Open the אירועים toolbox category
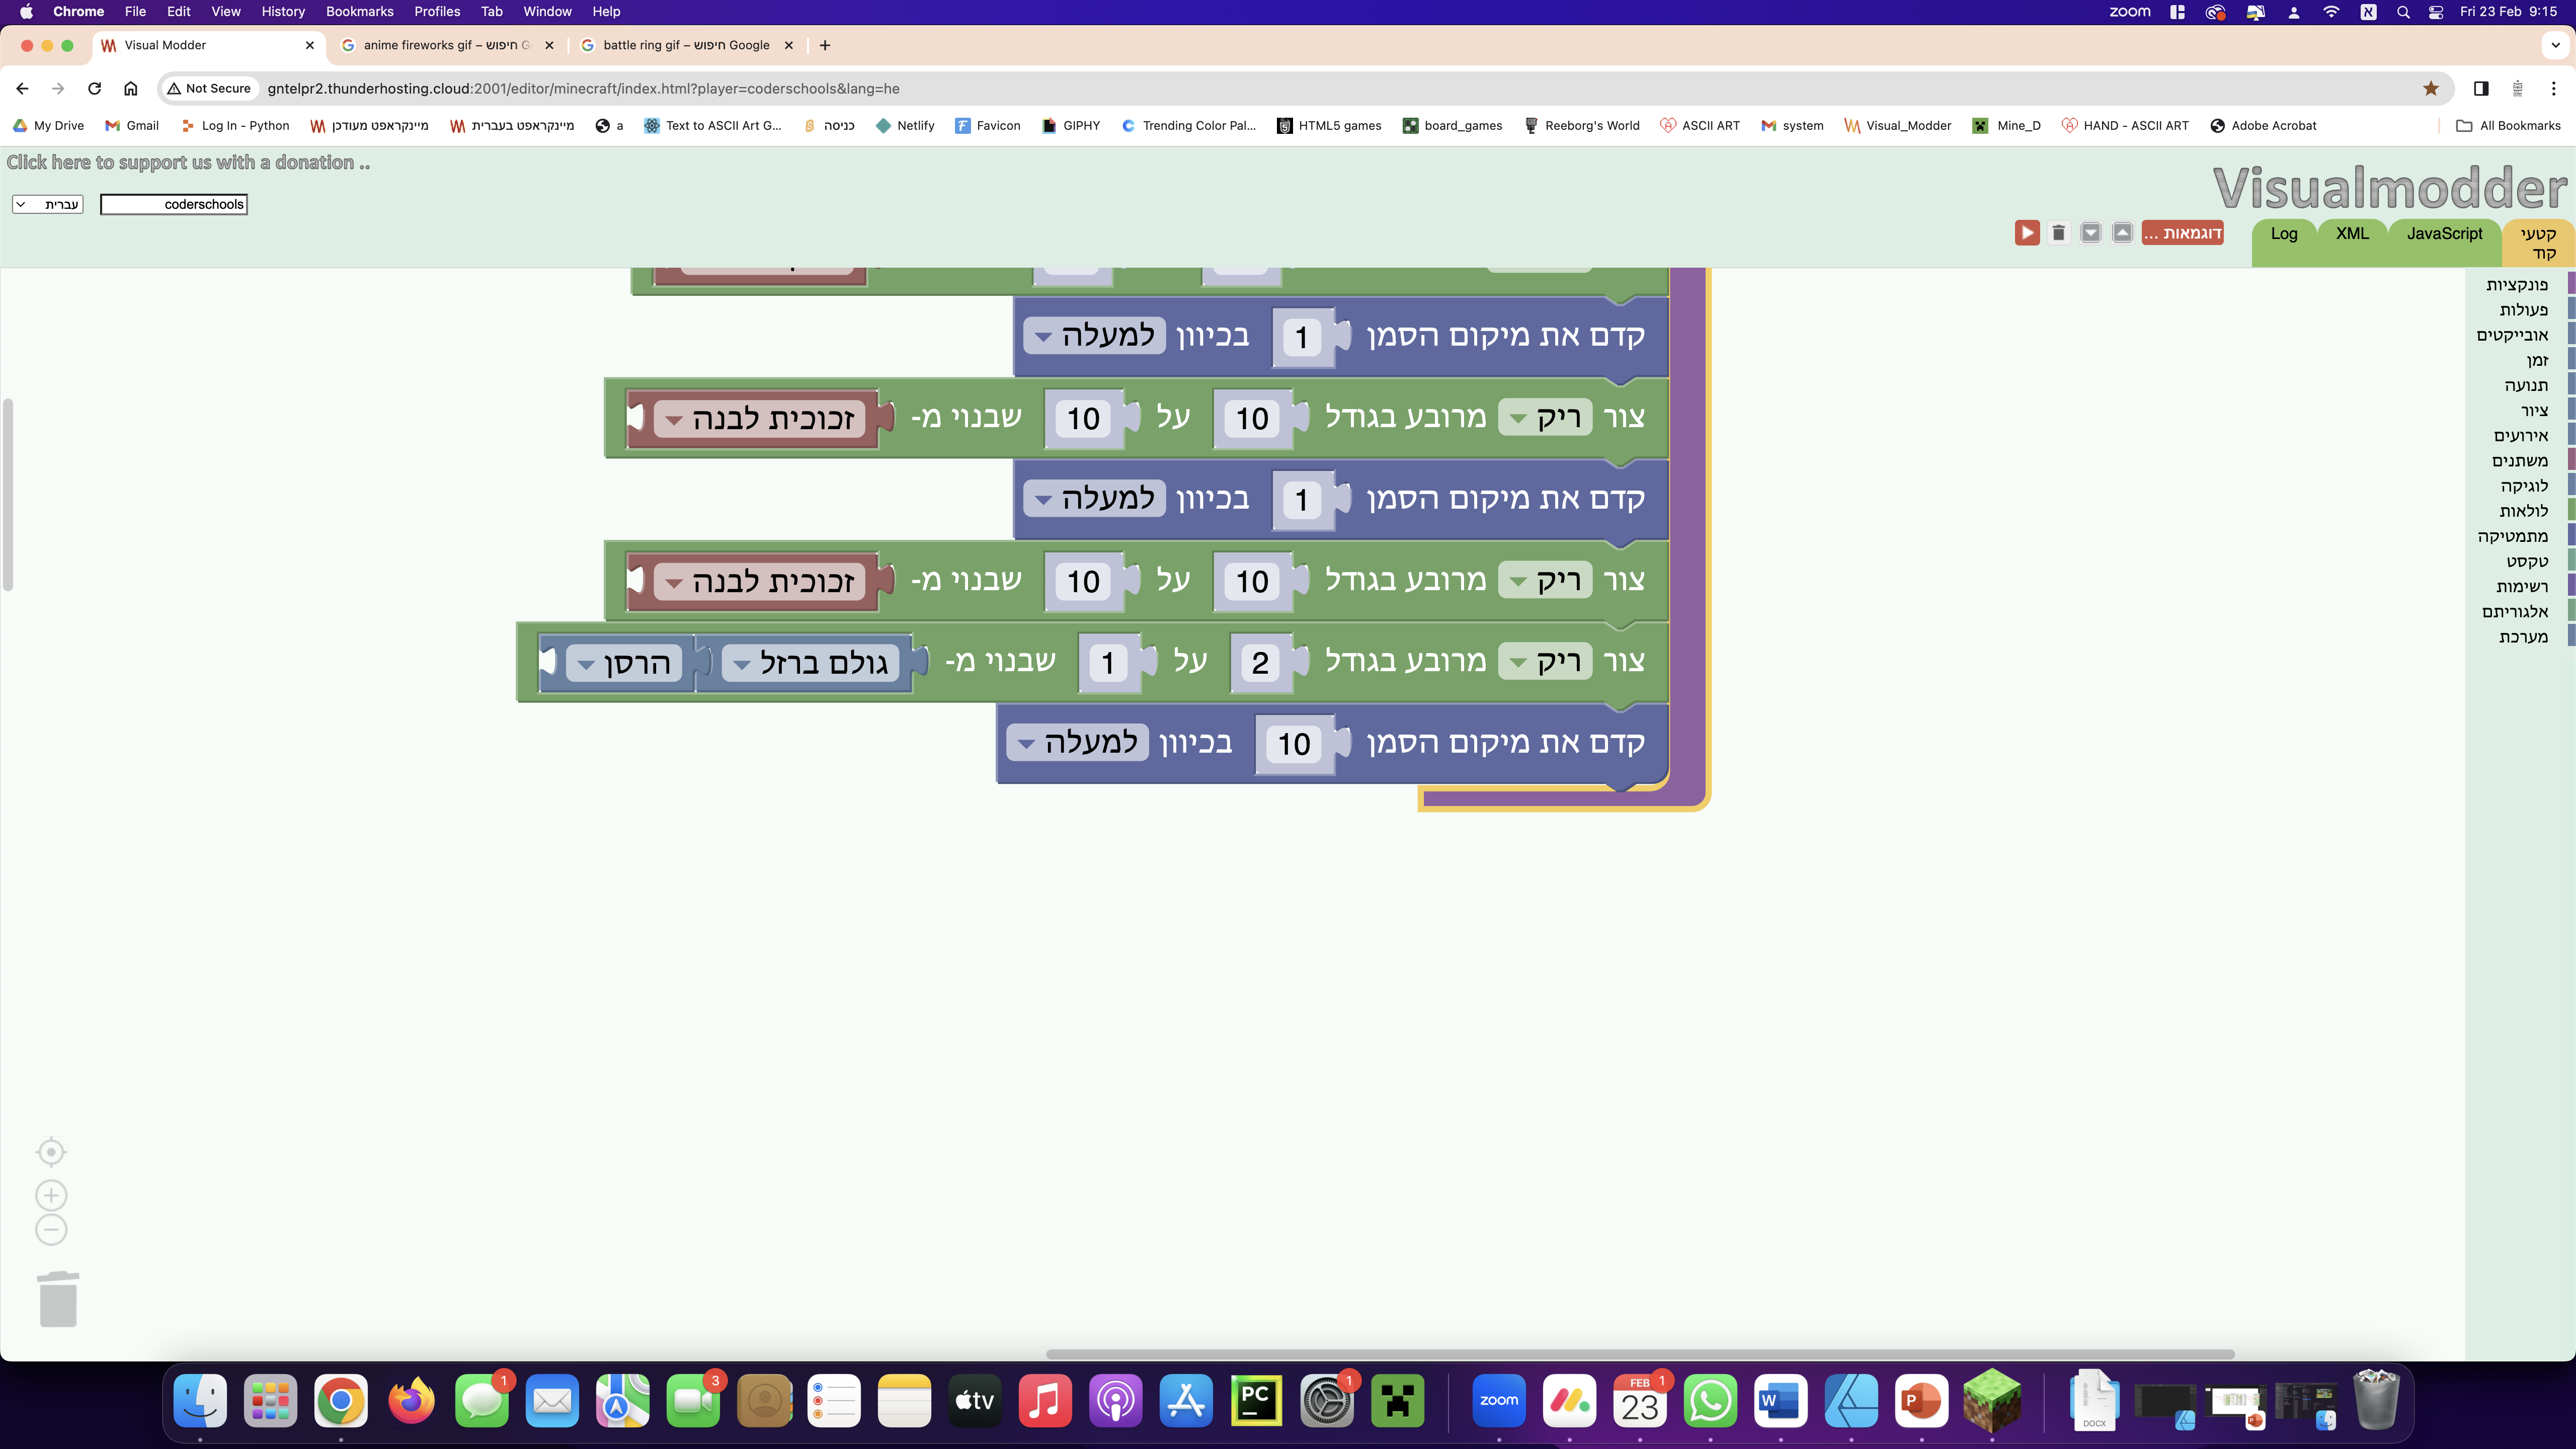This screenshot has height=1449, width=2576. pyautogui.click(x=2520, y=436)
